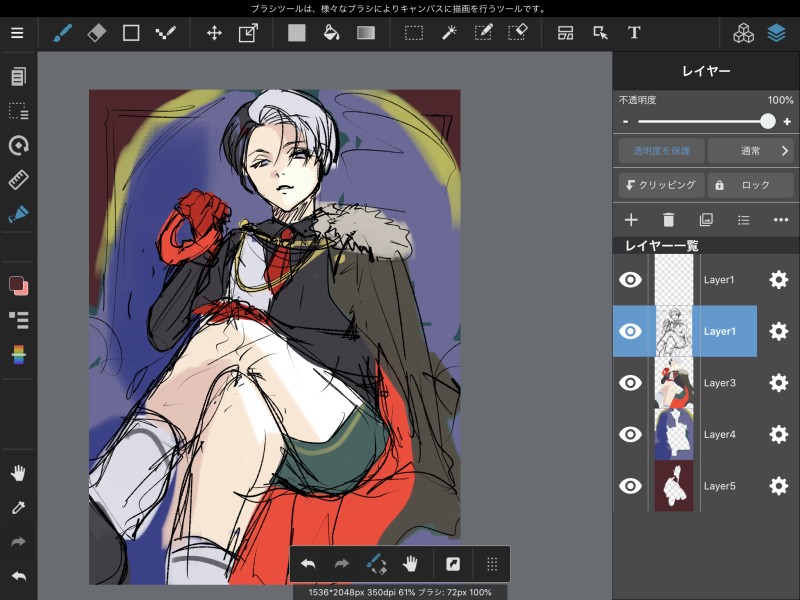Viewport: 800px width, 600px height.
Task: Hide Layer3 visibility eye
Action: coord(630,383)
